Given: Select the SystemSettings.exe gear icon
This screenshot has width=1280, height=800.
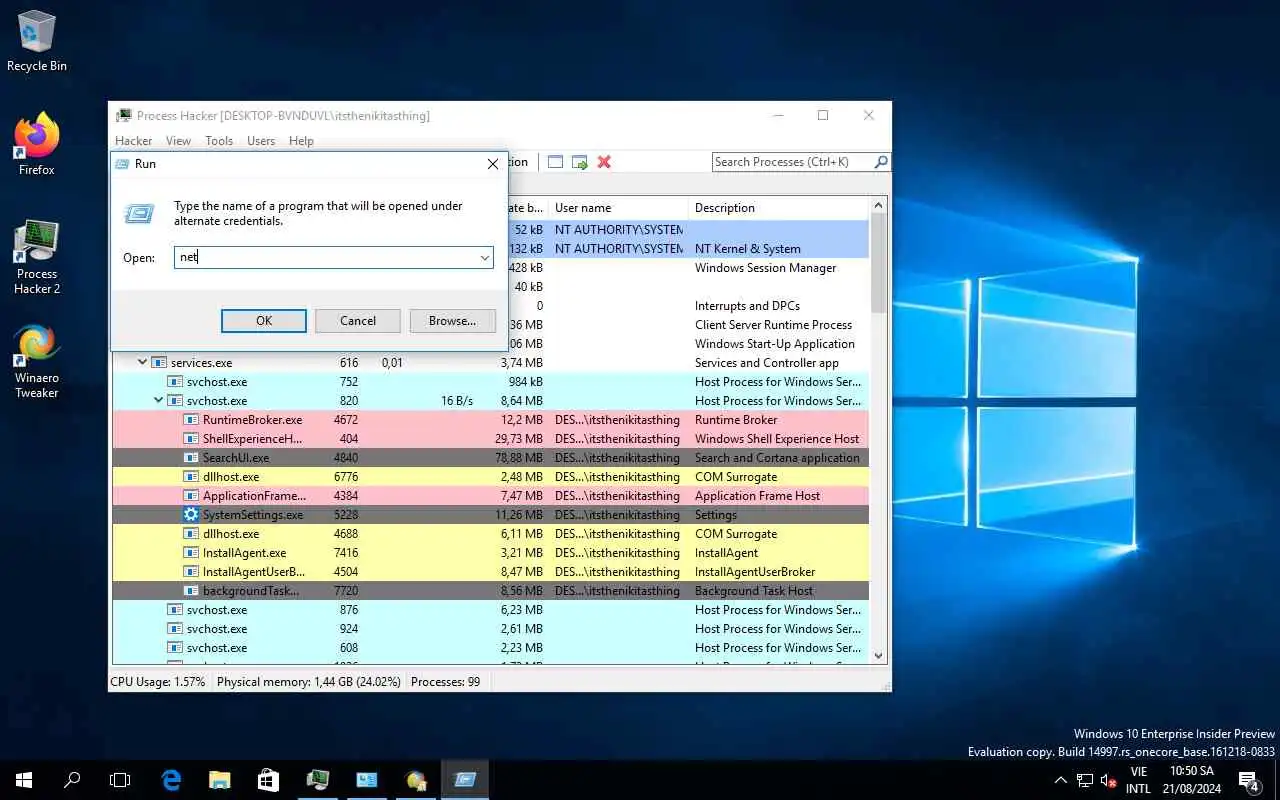Looking at the screenshot, I should [x=191, y=515].
